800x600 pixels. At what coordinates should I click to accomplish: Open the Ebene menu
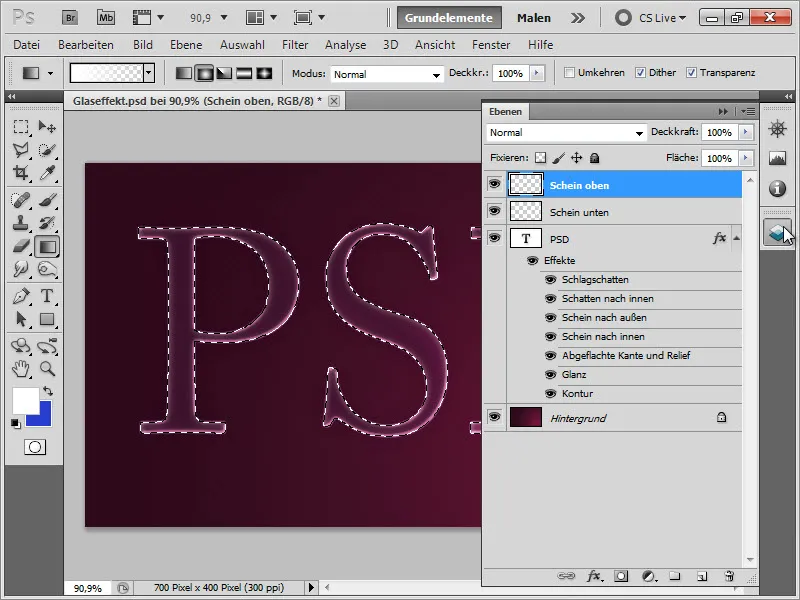(x=186, y=45)
